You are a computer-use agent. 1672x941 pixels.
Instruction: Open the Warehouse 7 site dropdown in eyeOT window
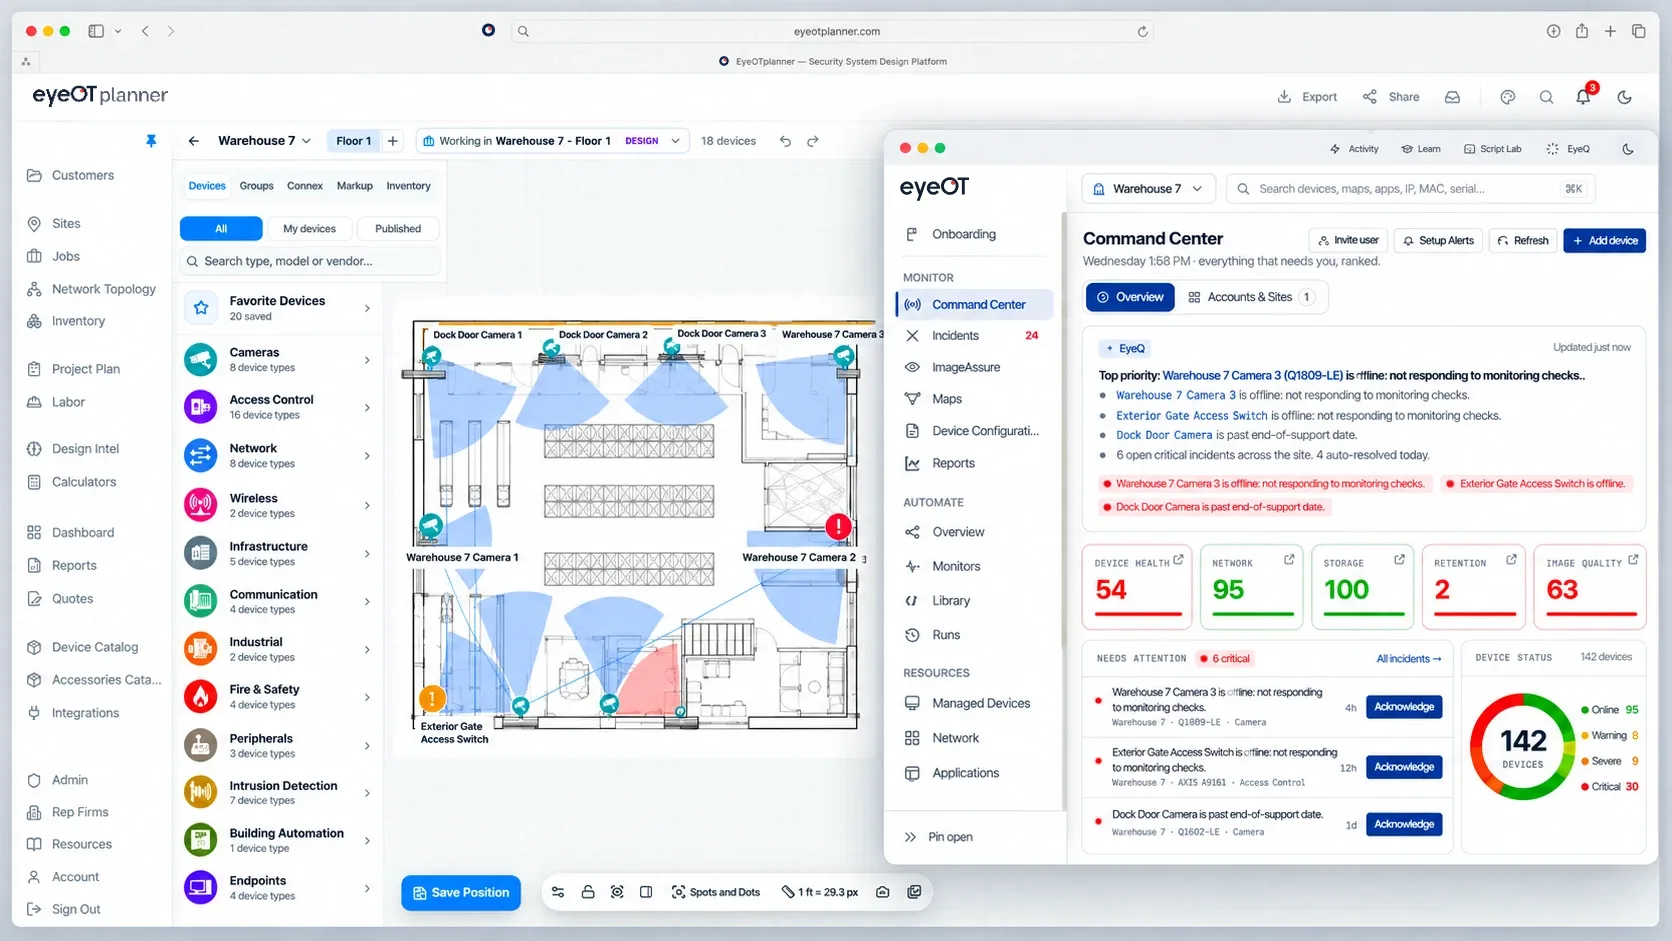tap(1148, 189)
